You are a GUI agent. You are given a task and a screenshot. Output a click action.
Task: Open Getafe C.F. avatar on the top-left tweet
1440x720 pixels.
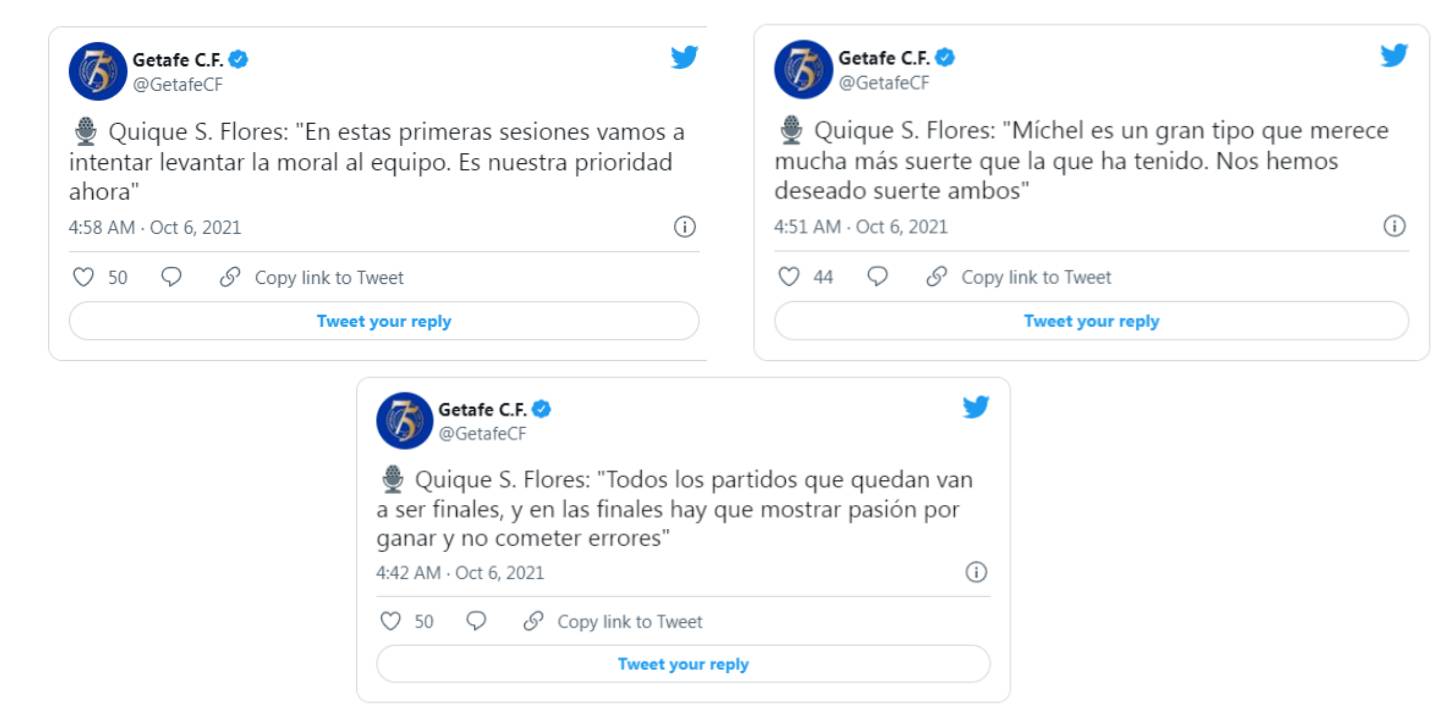pyautogui.click(x=97, y=71)
